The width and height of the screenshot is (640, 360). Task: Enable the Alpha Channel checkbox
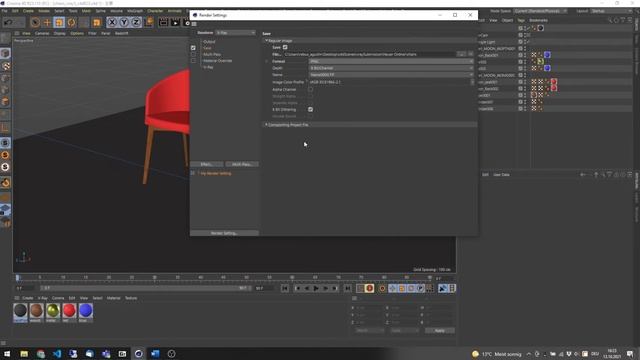311,89
